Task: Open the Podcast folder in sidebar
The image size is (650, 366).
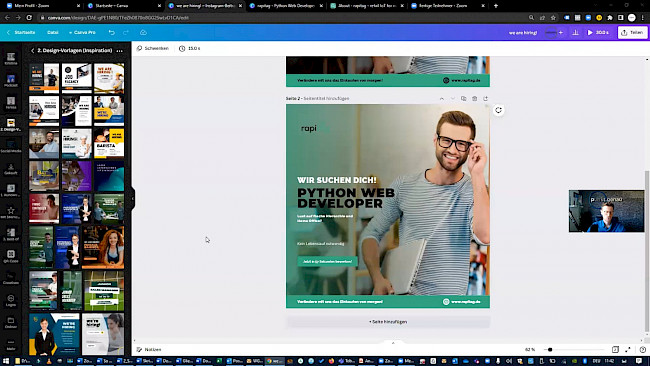Action: [11, 80]
